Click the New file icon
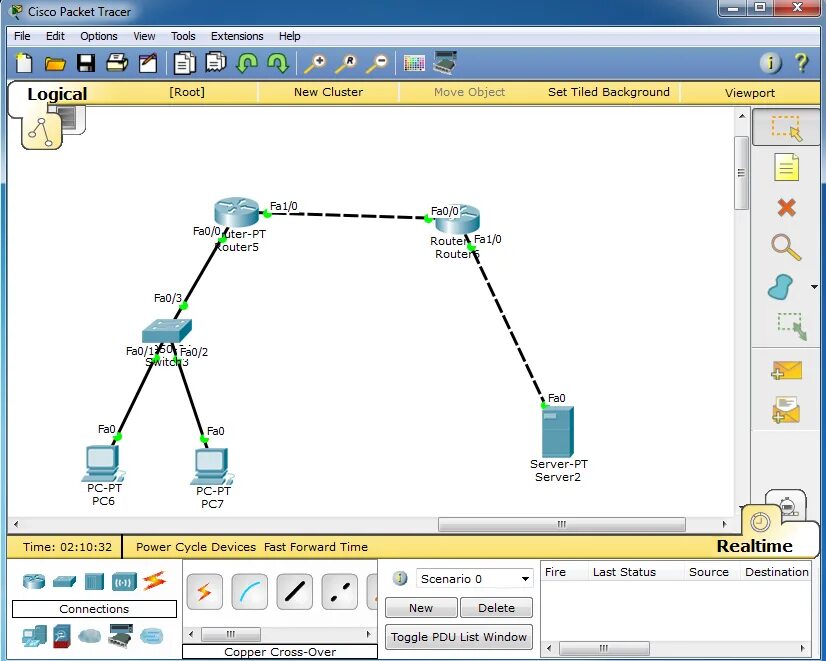Viewport: 826px width, 661px height. point(24,63)
